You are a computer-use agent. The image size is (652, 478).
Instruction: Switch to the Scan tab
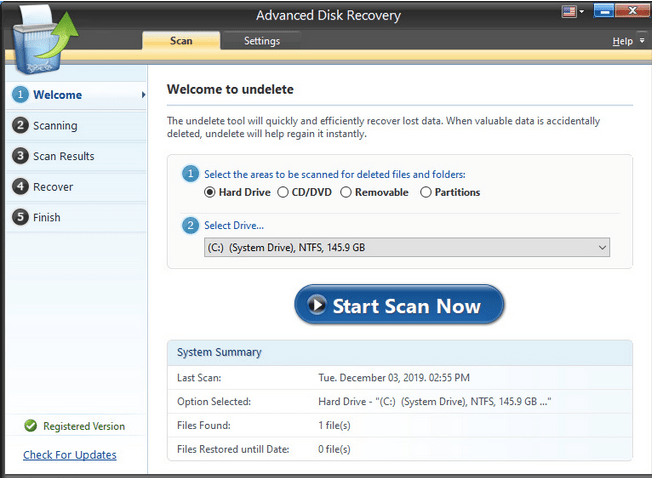[181, 41]
